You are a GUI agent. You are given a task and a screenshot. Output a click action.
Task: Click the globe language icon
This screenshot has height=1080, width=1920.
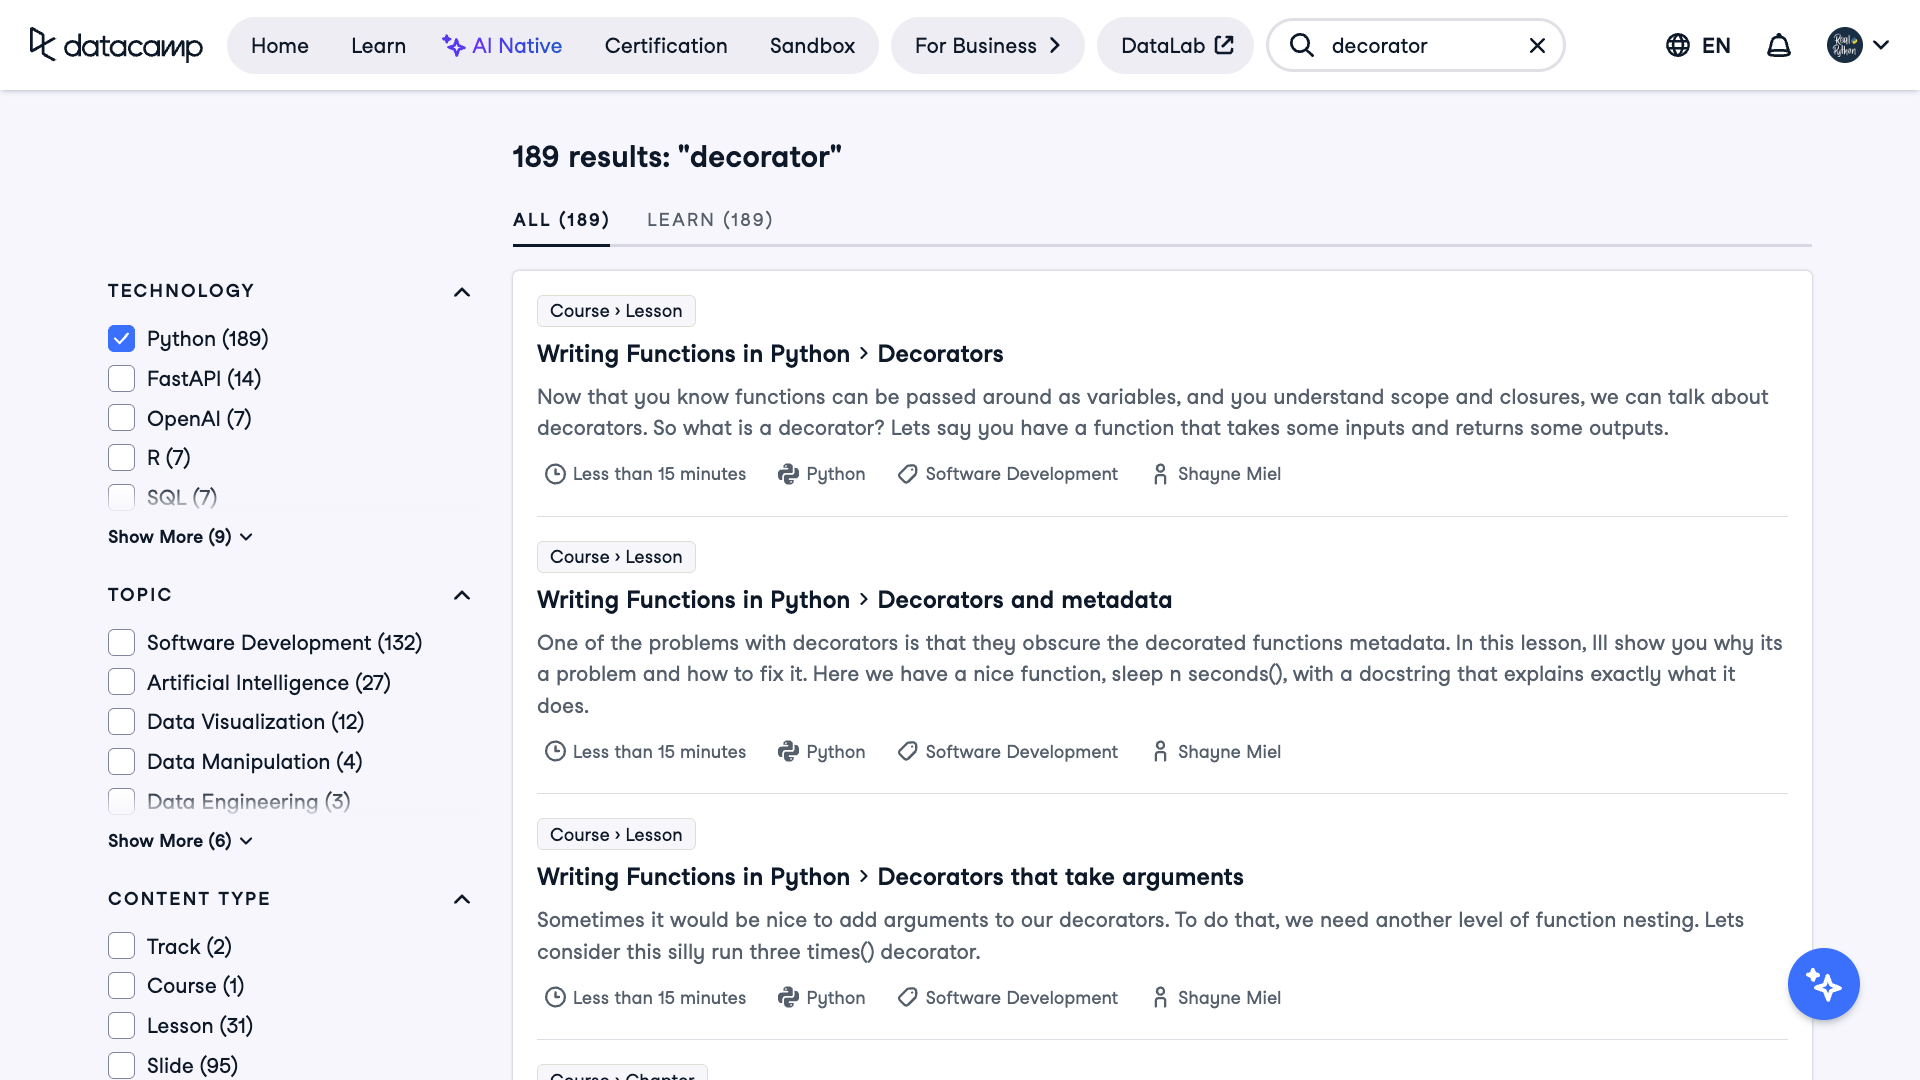[1677, 45]
